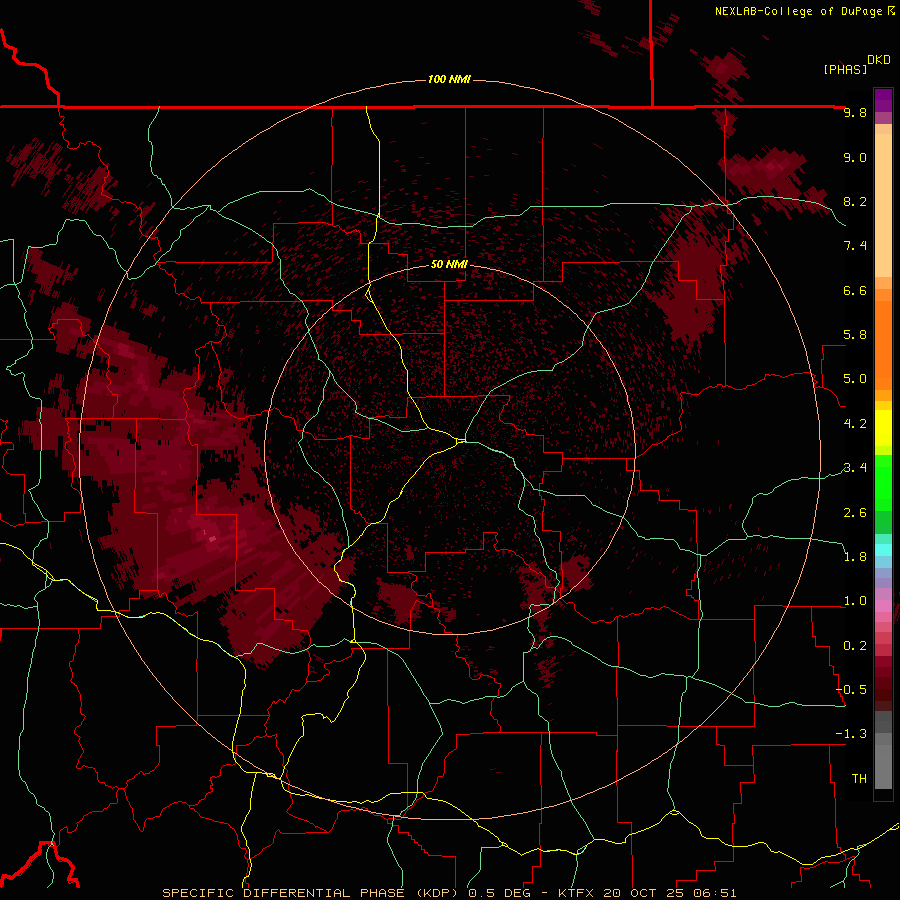Screen dimensions: 900x900
Task: Select the 3.4 color scale value
Action: tap(855, 468)
